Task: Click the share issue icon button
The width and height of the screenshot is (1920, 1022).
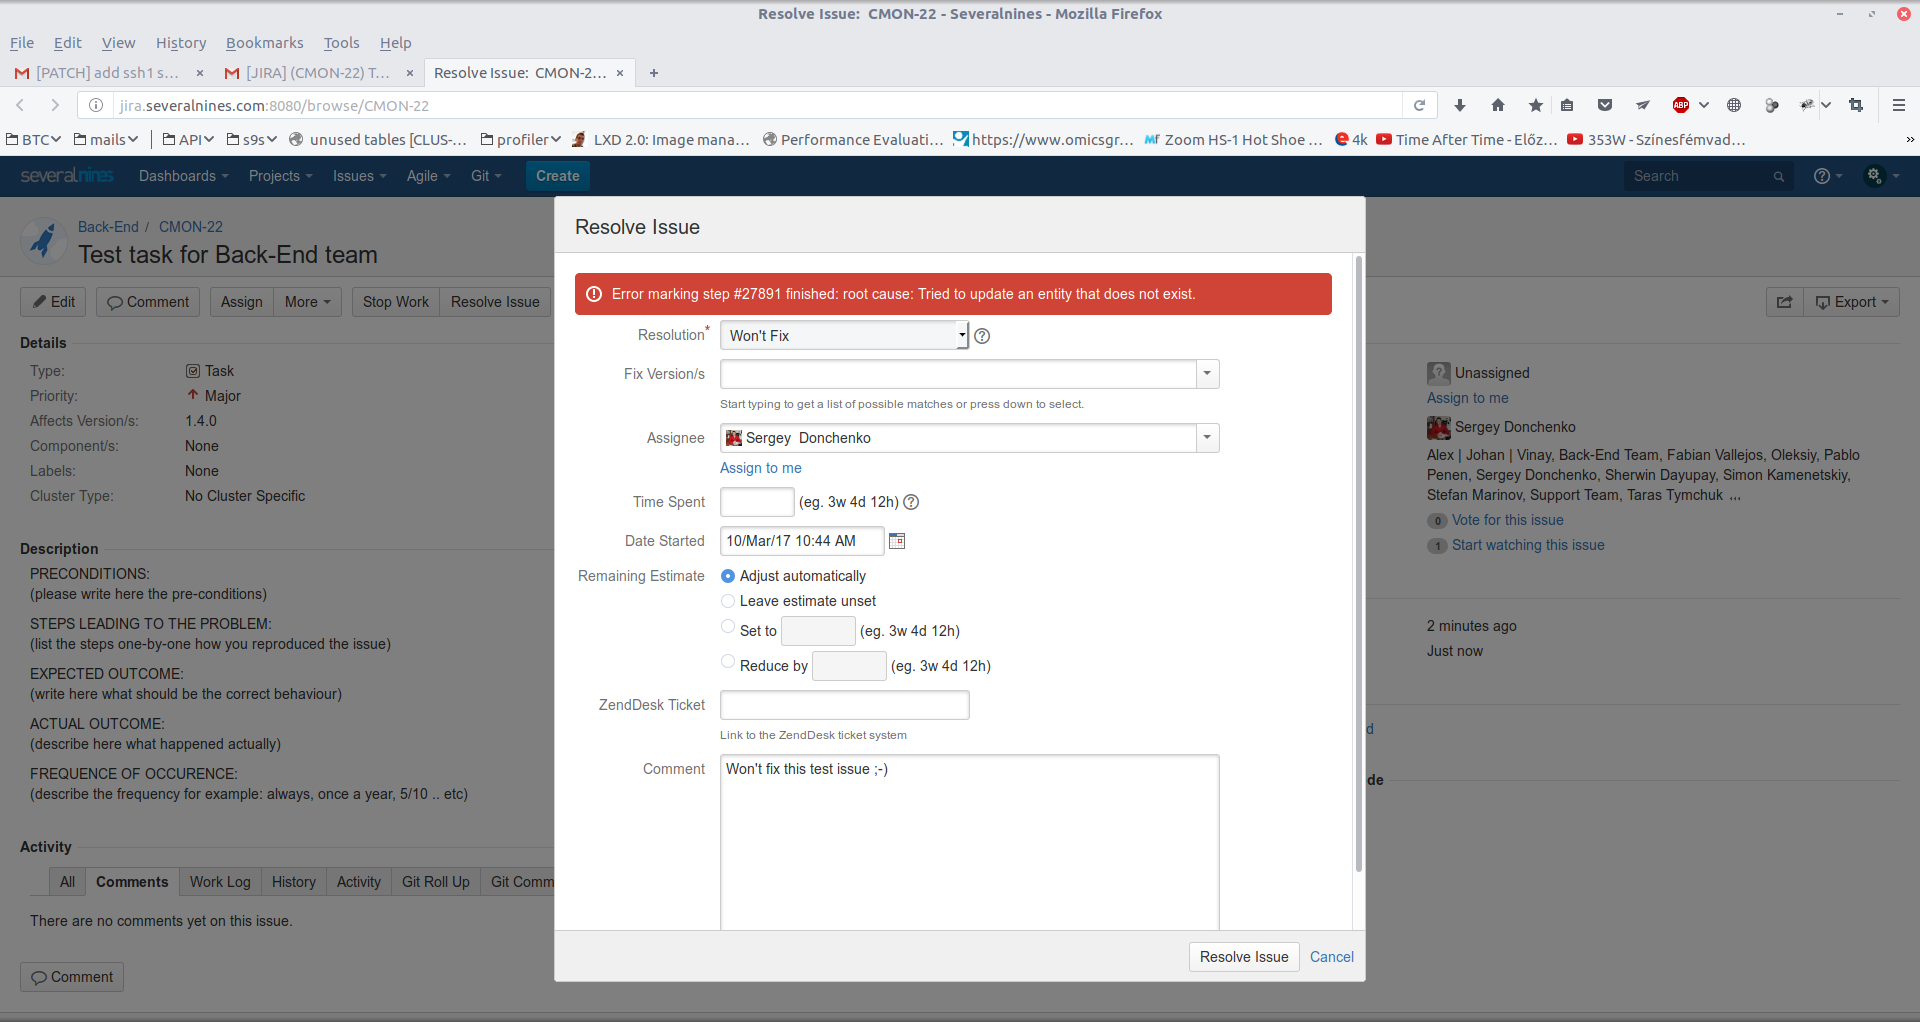Action: pyautogui.click(x=1785, y=302)
